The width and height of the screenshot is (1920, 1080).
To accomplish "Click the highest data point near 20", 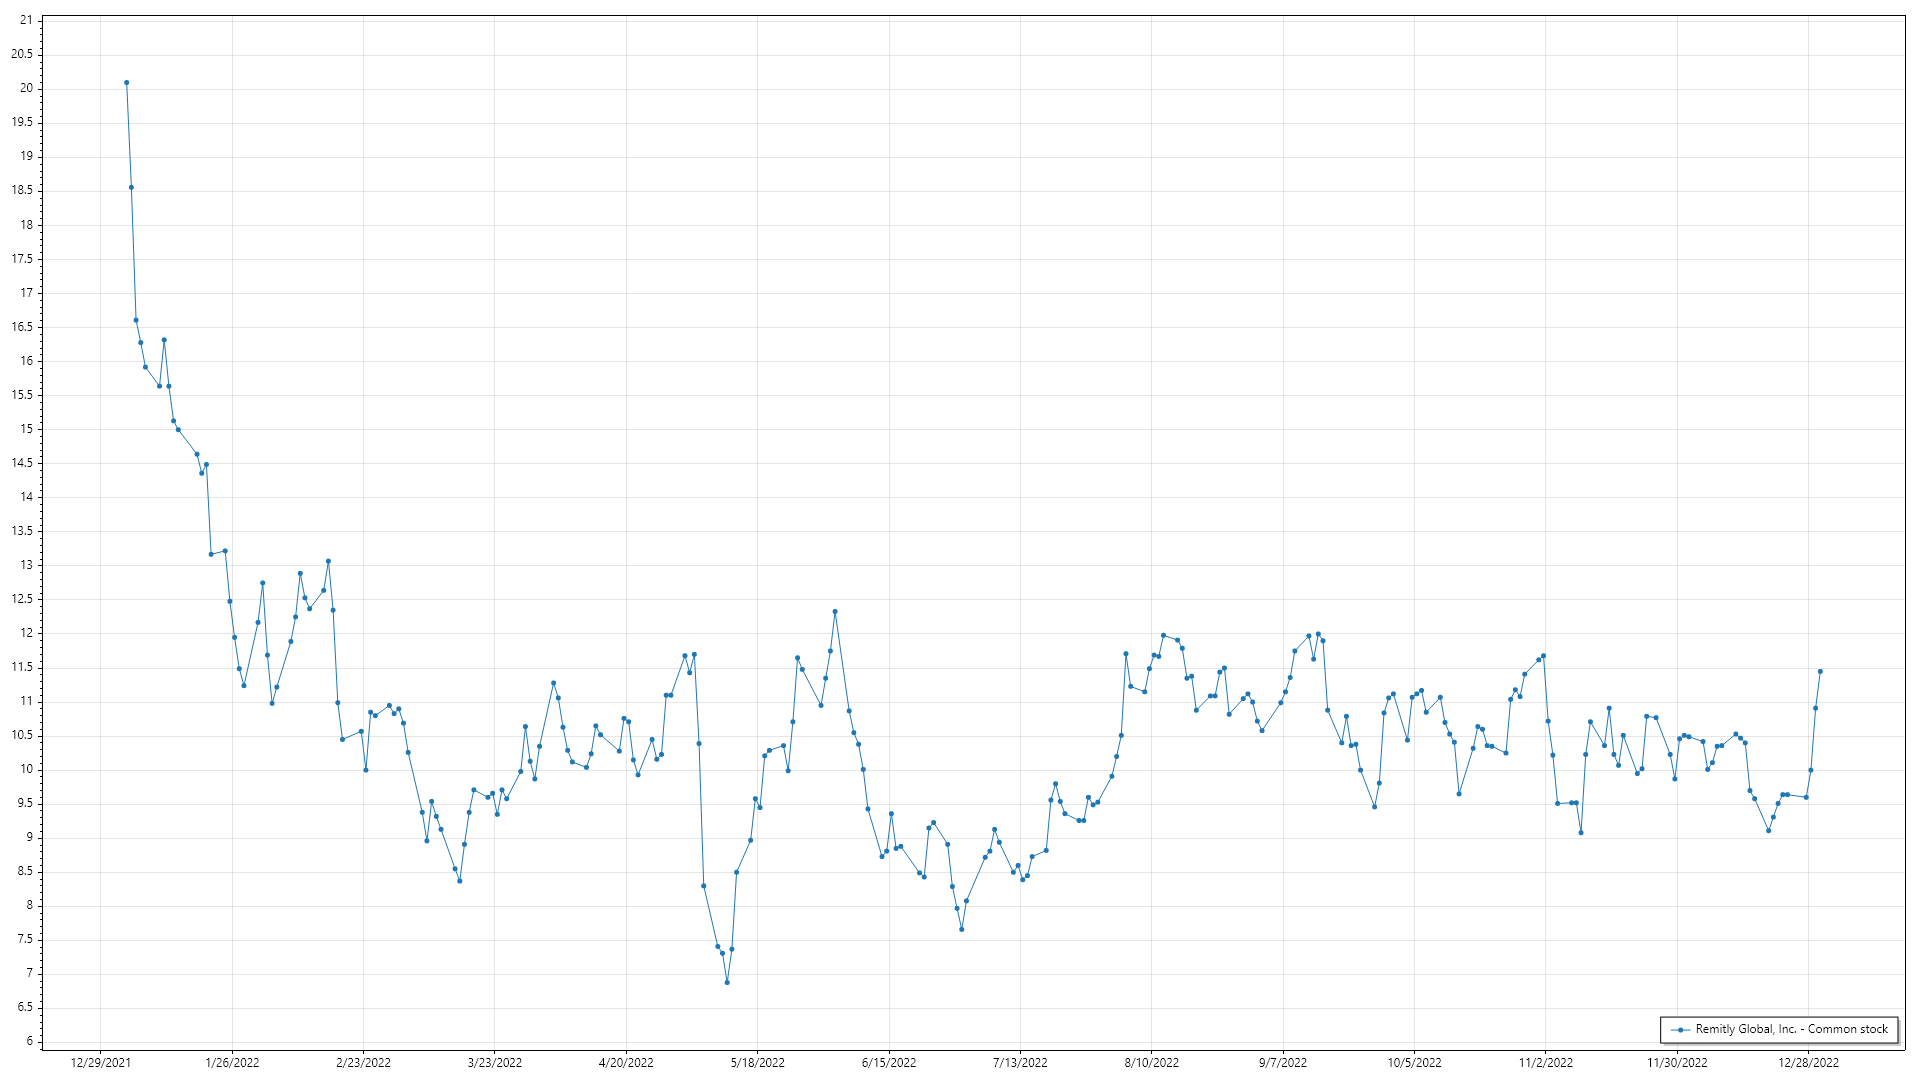I will click(126, 83).
